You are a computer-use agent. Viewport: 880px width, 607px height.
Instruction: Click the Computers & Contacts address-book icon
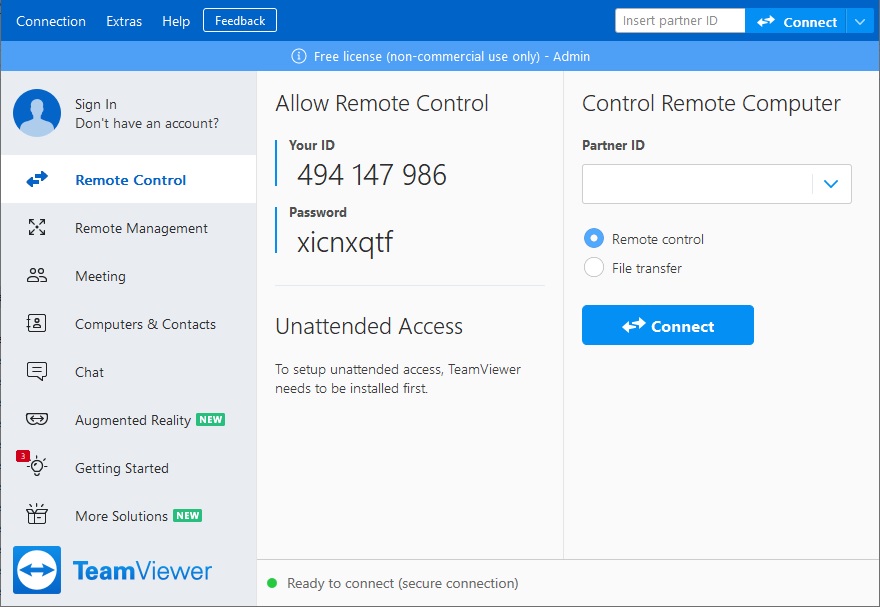(x=36, y=323)
